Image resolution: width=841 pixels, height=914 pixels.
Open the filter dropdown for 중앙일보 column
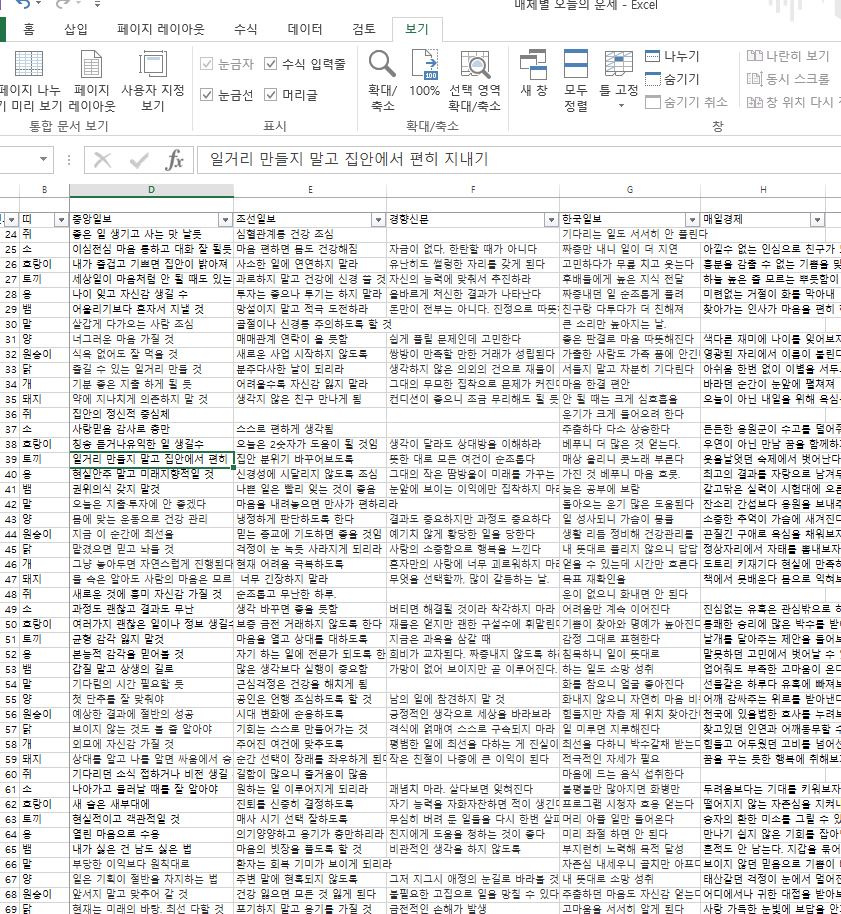[x=225, y=220]
